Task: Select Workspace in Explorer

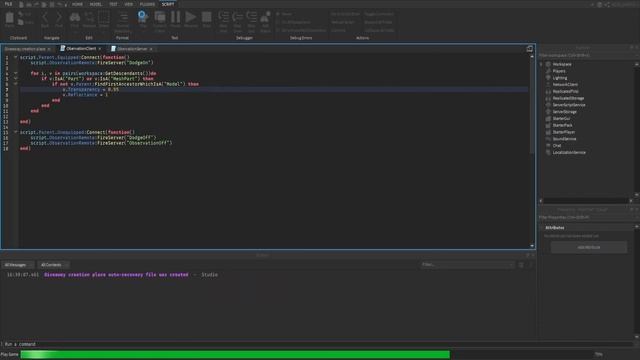Action: 562,64
